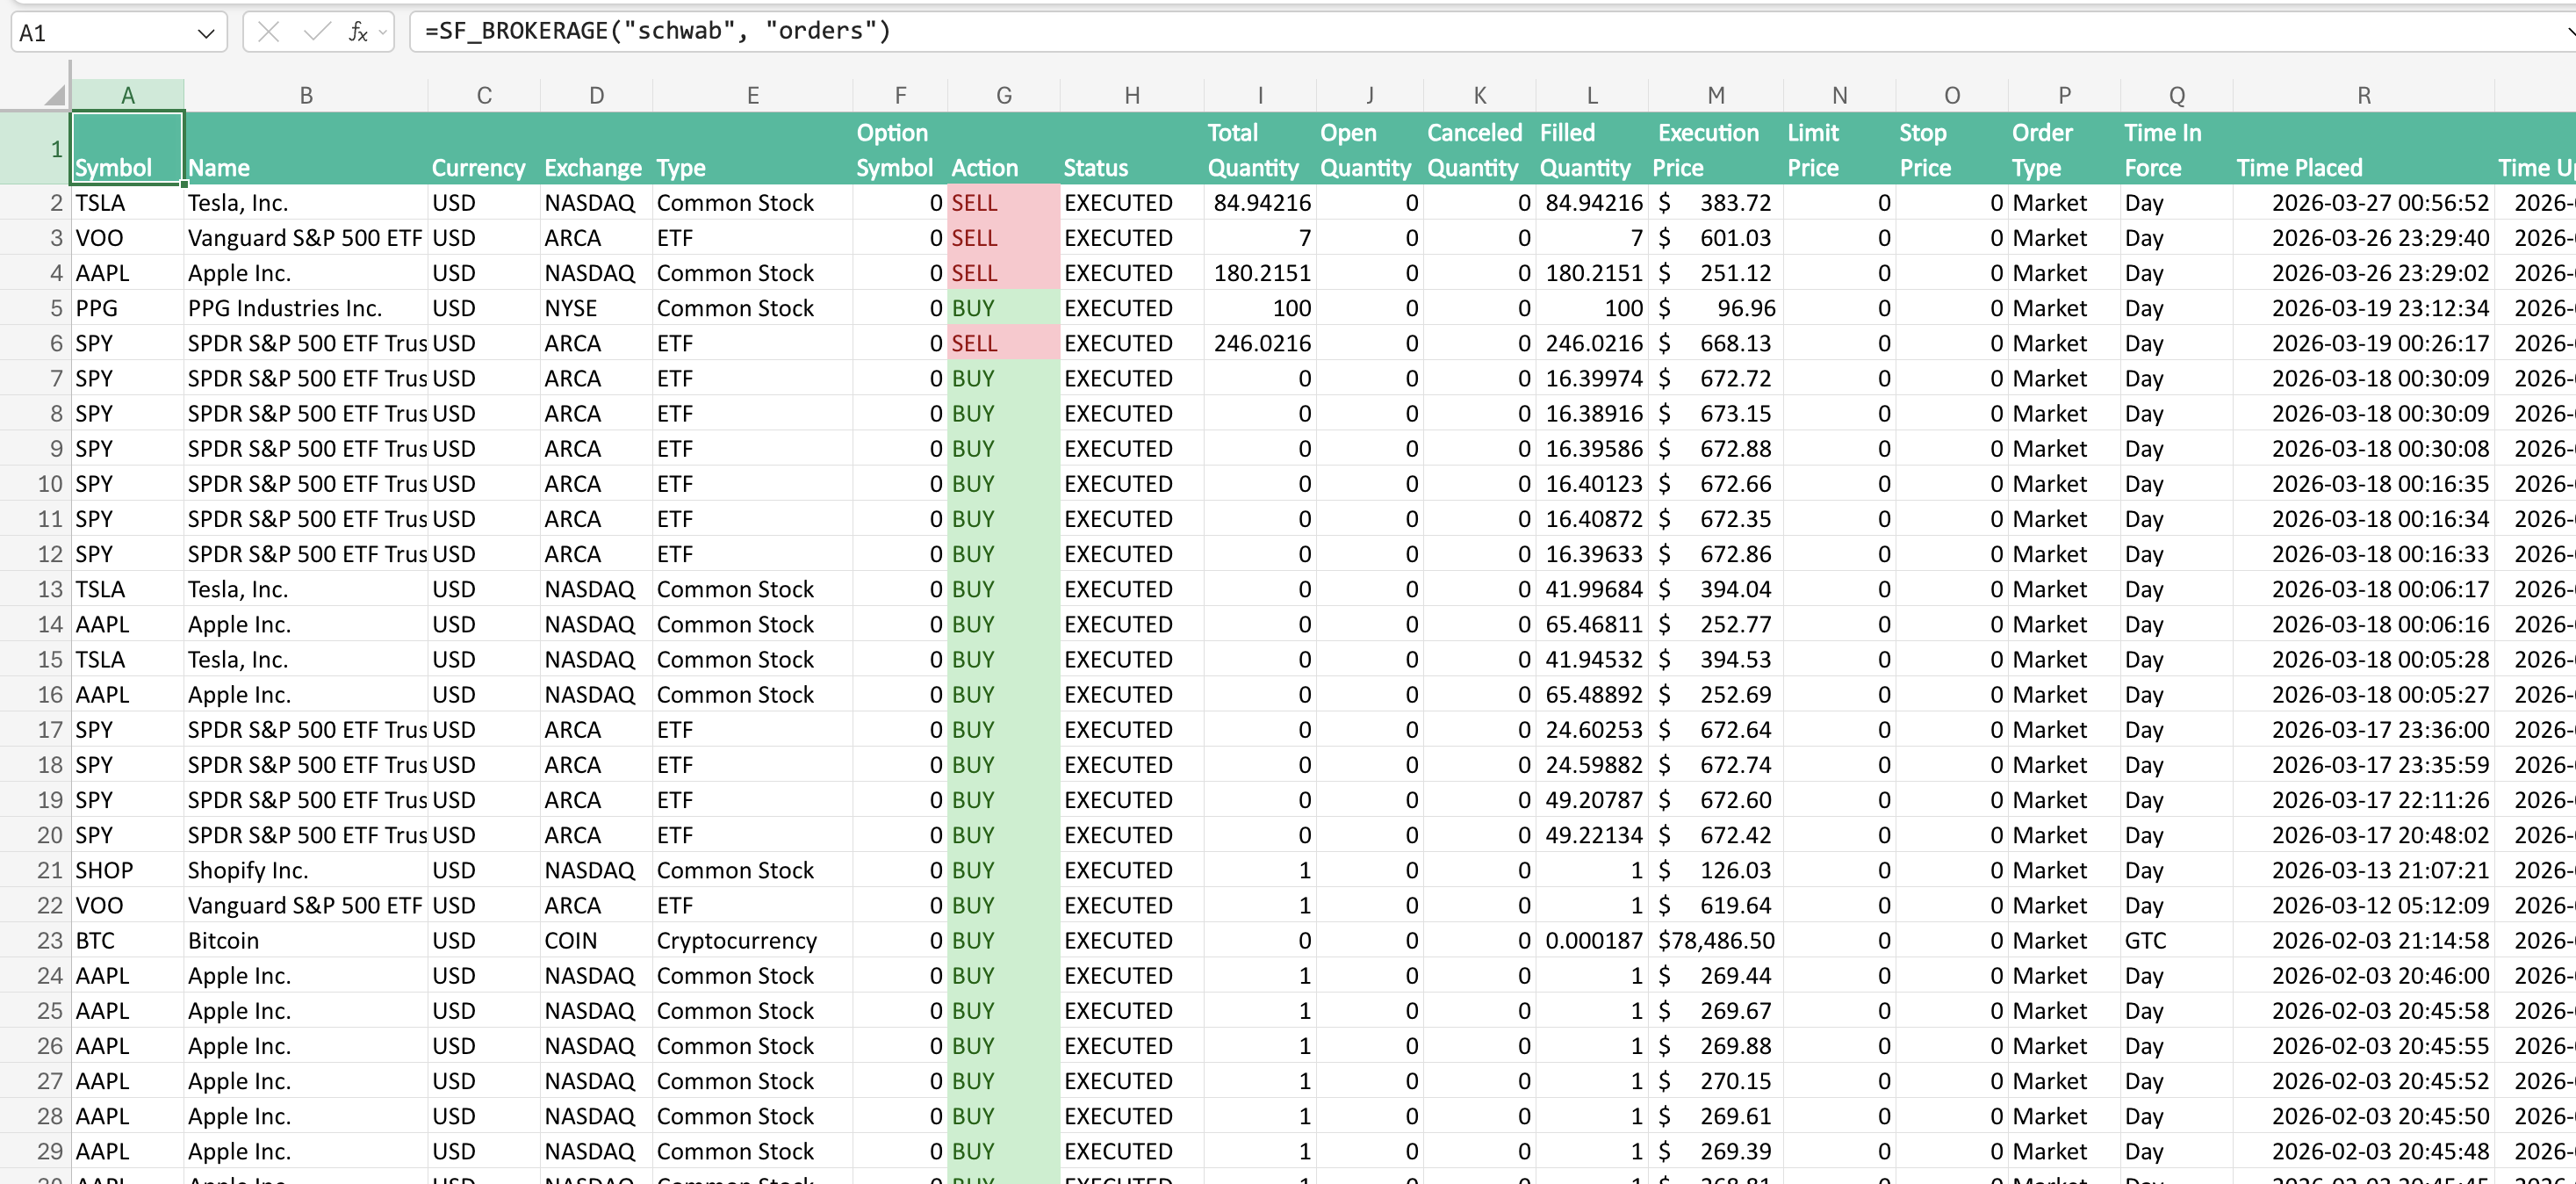Click the Name Box showing A1
Viewport: 2576px width, 1184px height.
[x=119, y=32]
